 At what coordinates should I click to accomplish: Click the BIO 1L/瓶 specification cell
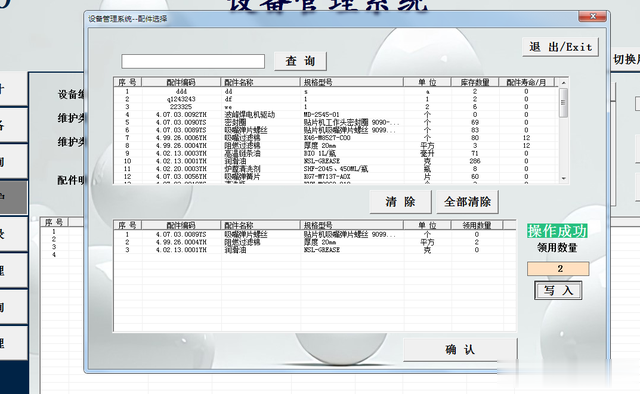click(320, 154)
